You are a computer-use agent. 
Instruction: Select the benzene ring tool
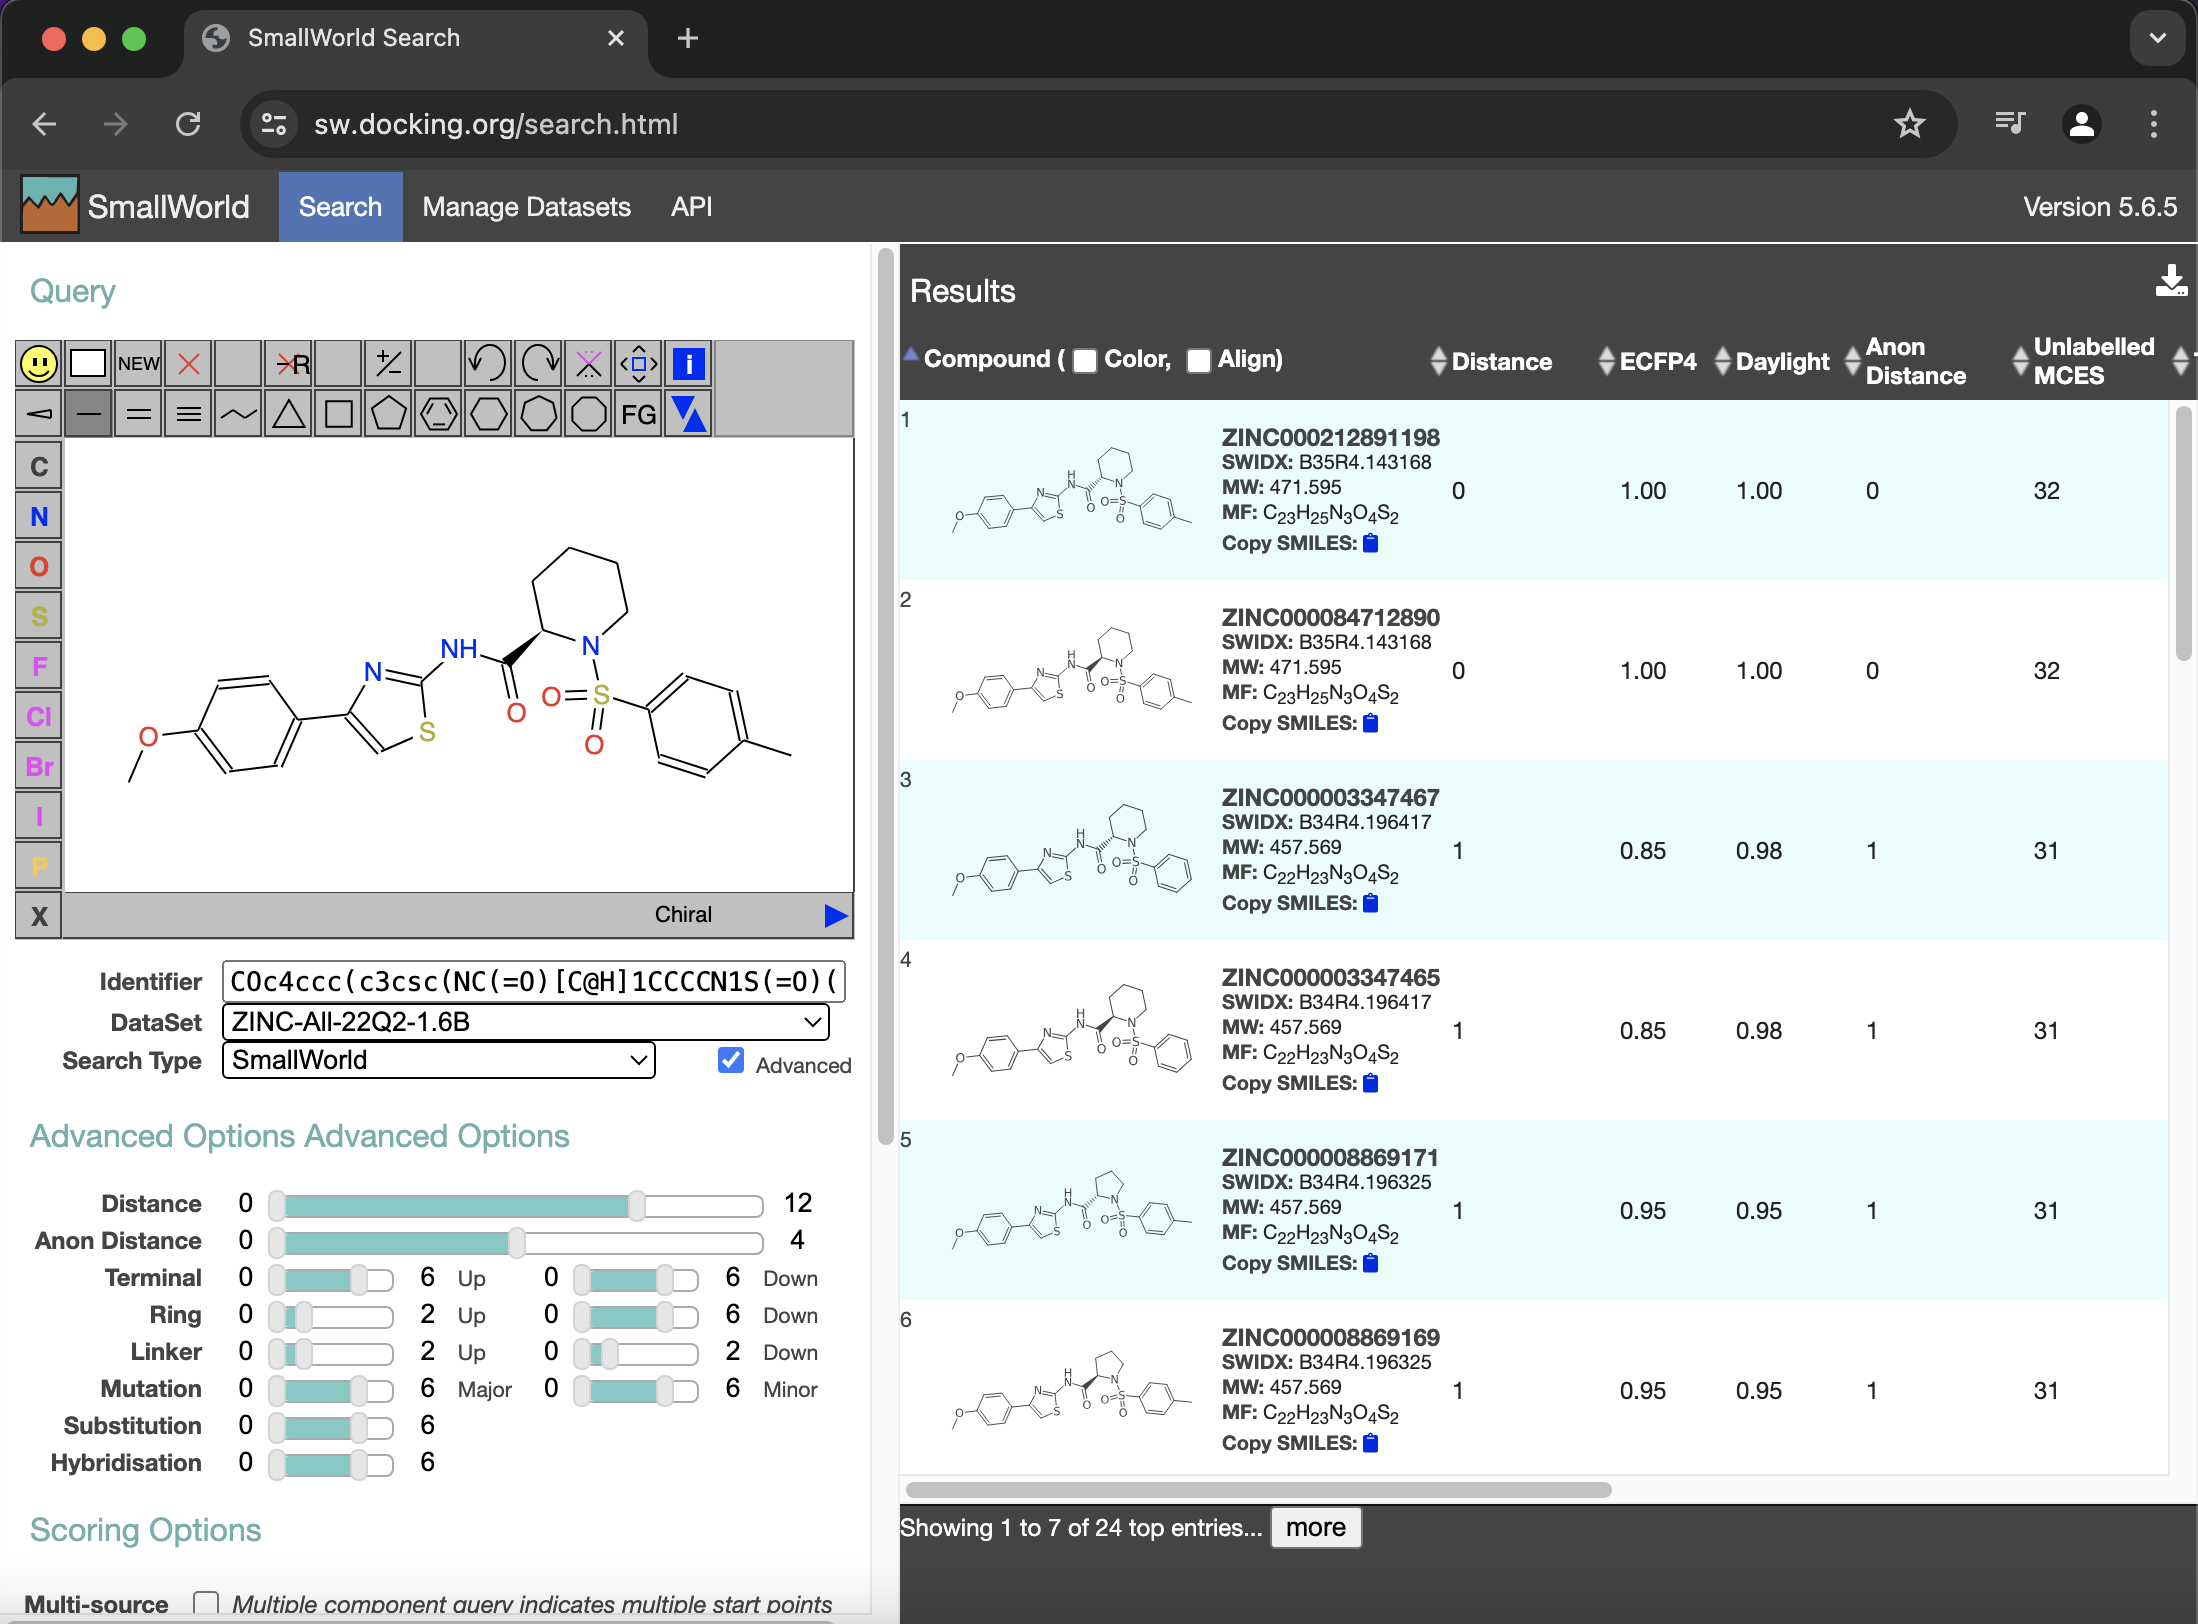click(x=439, y=414)
